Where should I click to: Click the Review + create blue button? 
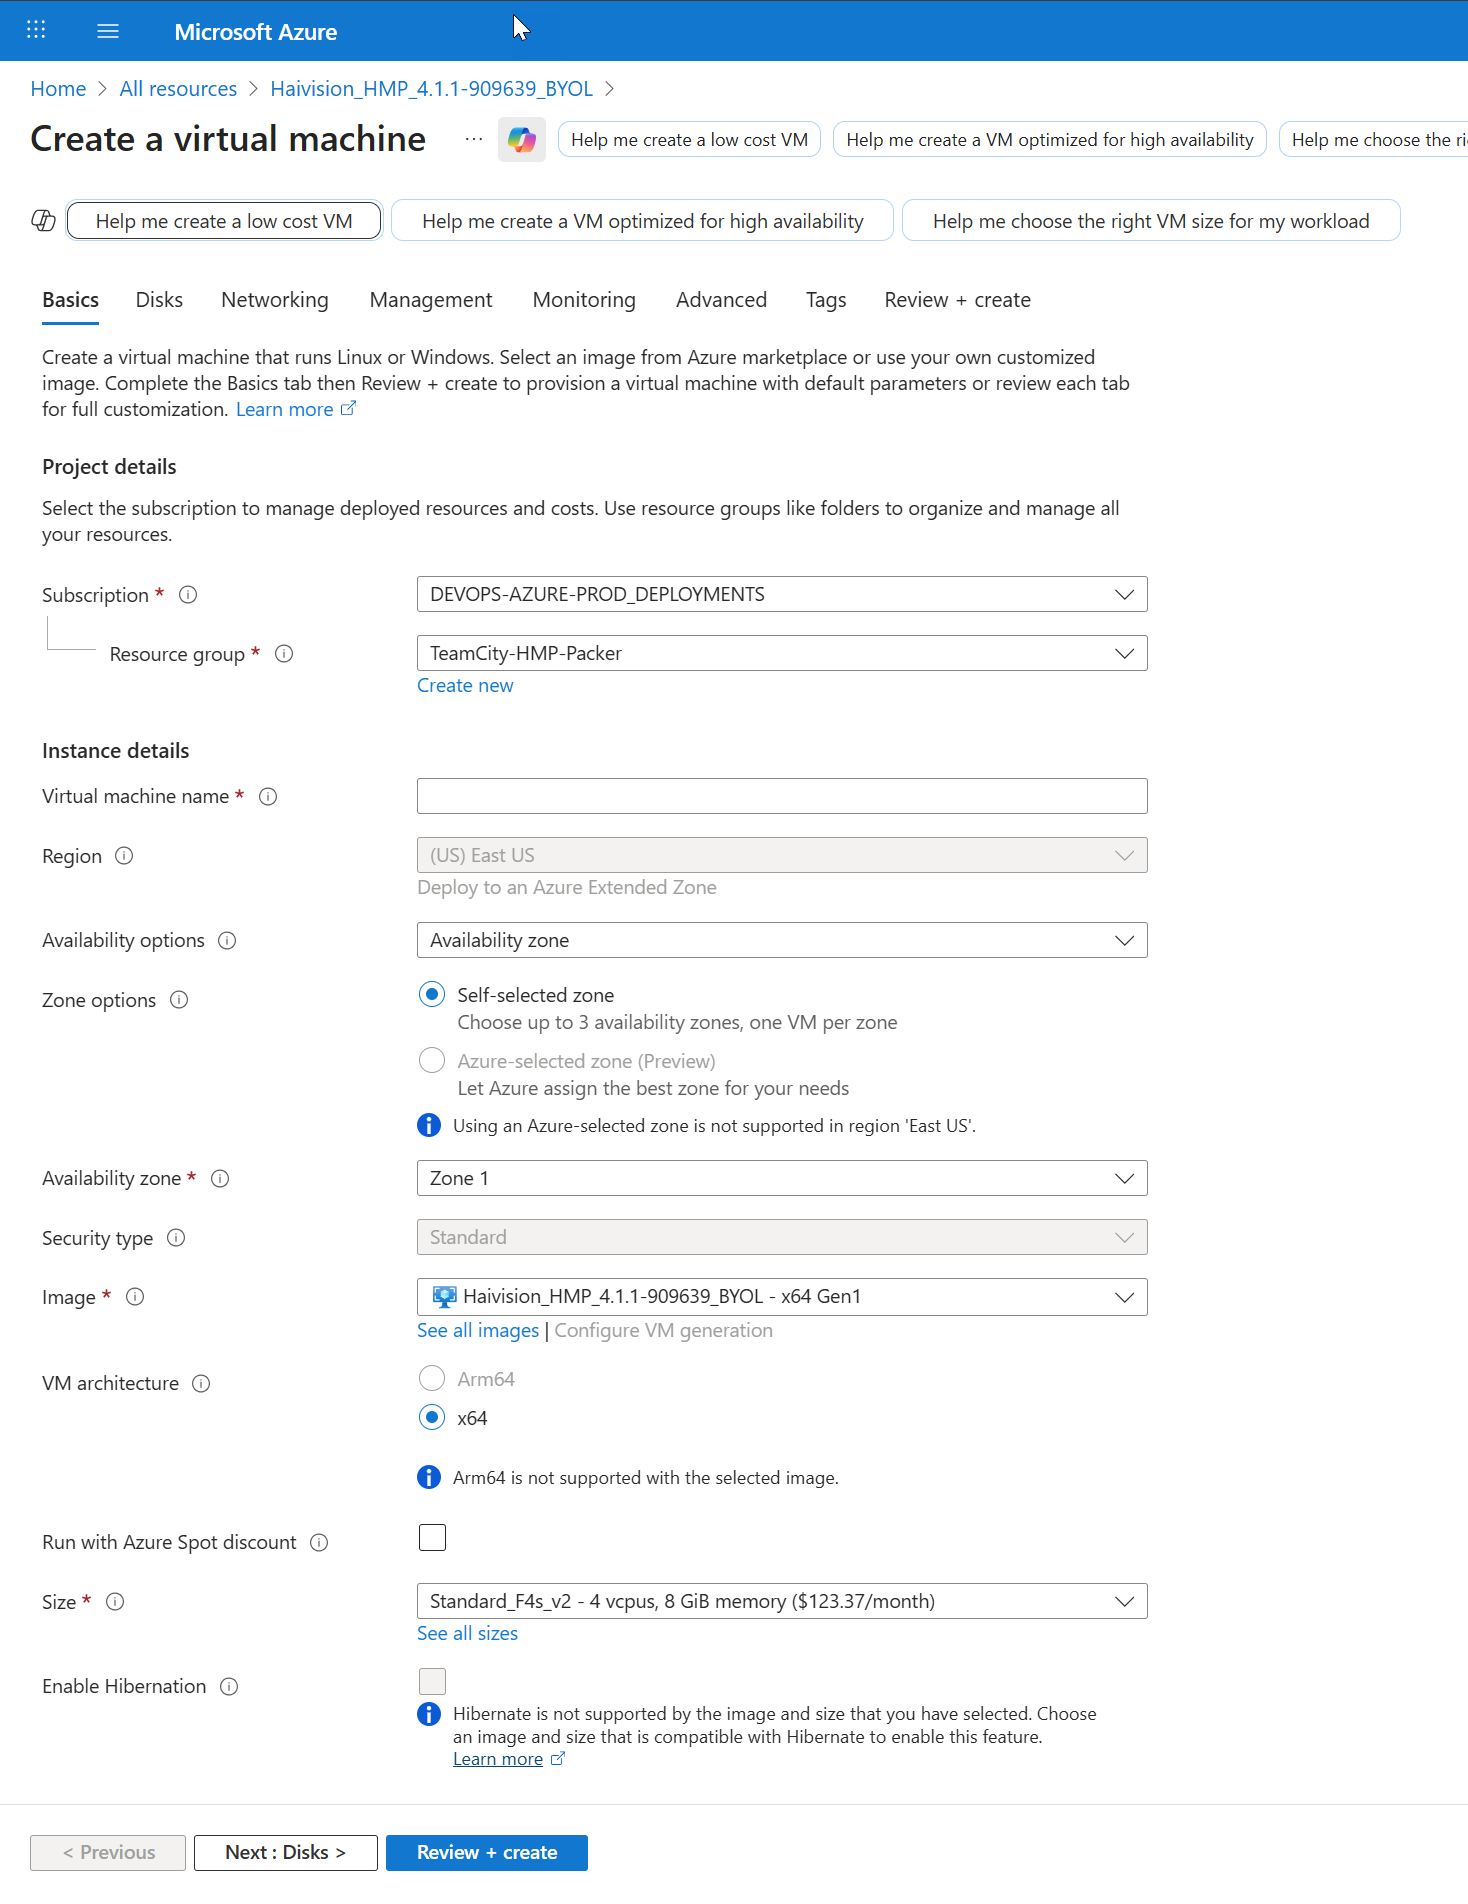[487, 1853]
